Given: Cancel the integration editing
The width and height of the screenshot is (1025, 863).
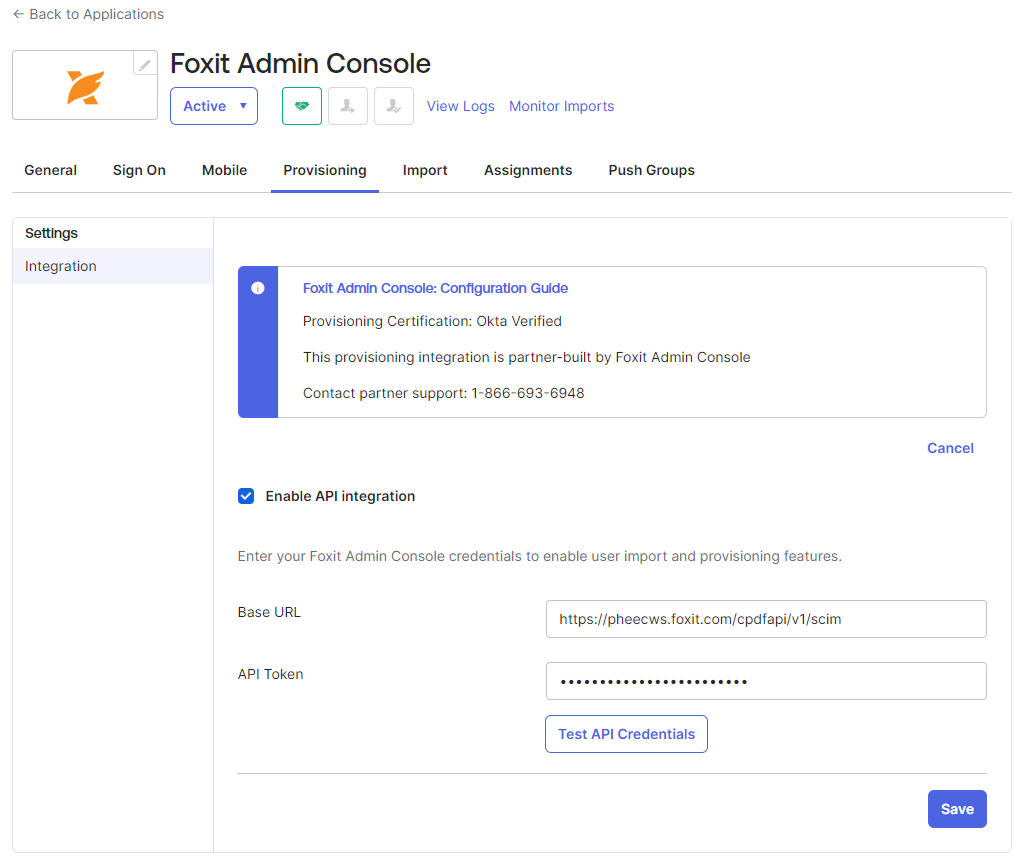Looking at the screenshot, I should point(950,448).
